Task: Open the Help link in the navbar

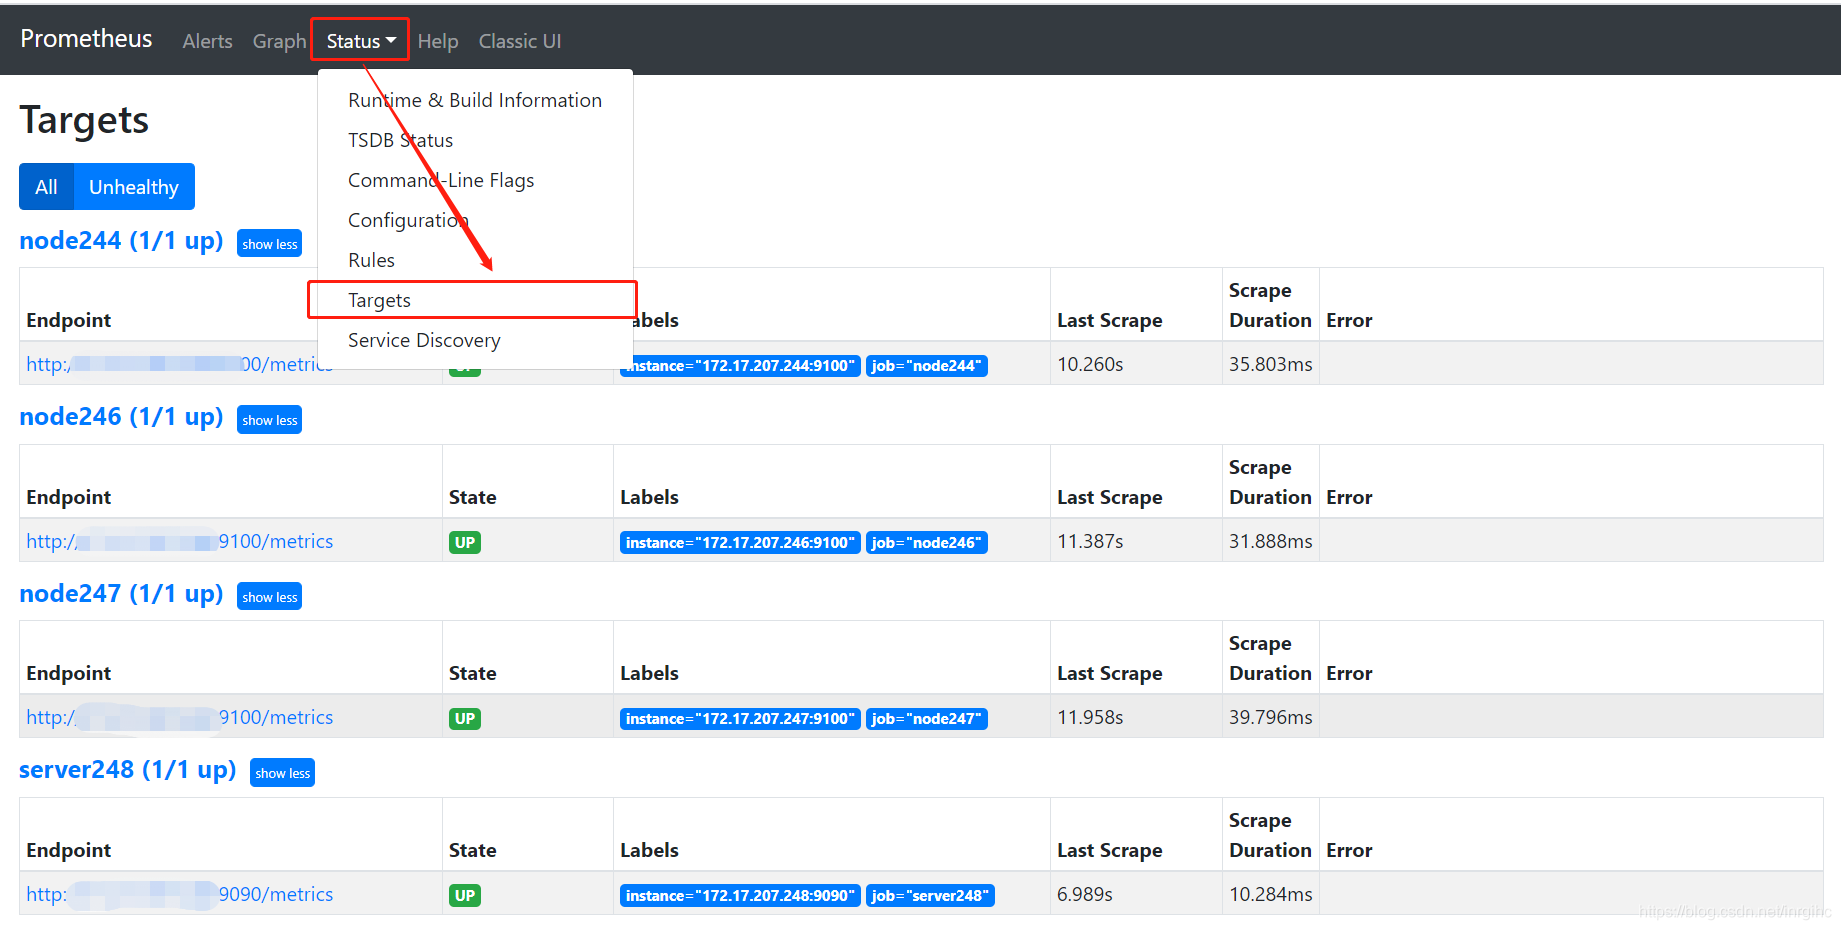Action: pyautogui.click(x=438, y=41)
